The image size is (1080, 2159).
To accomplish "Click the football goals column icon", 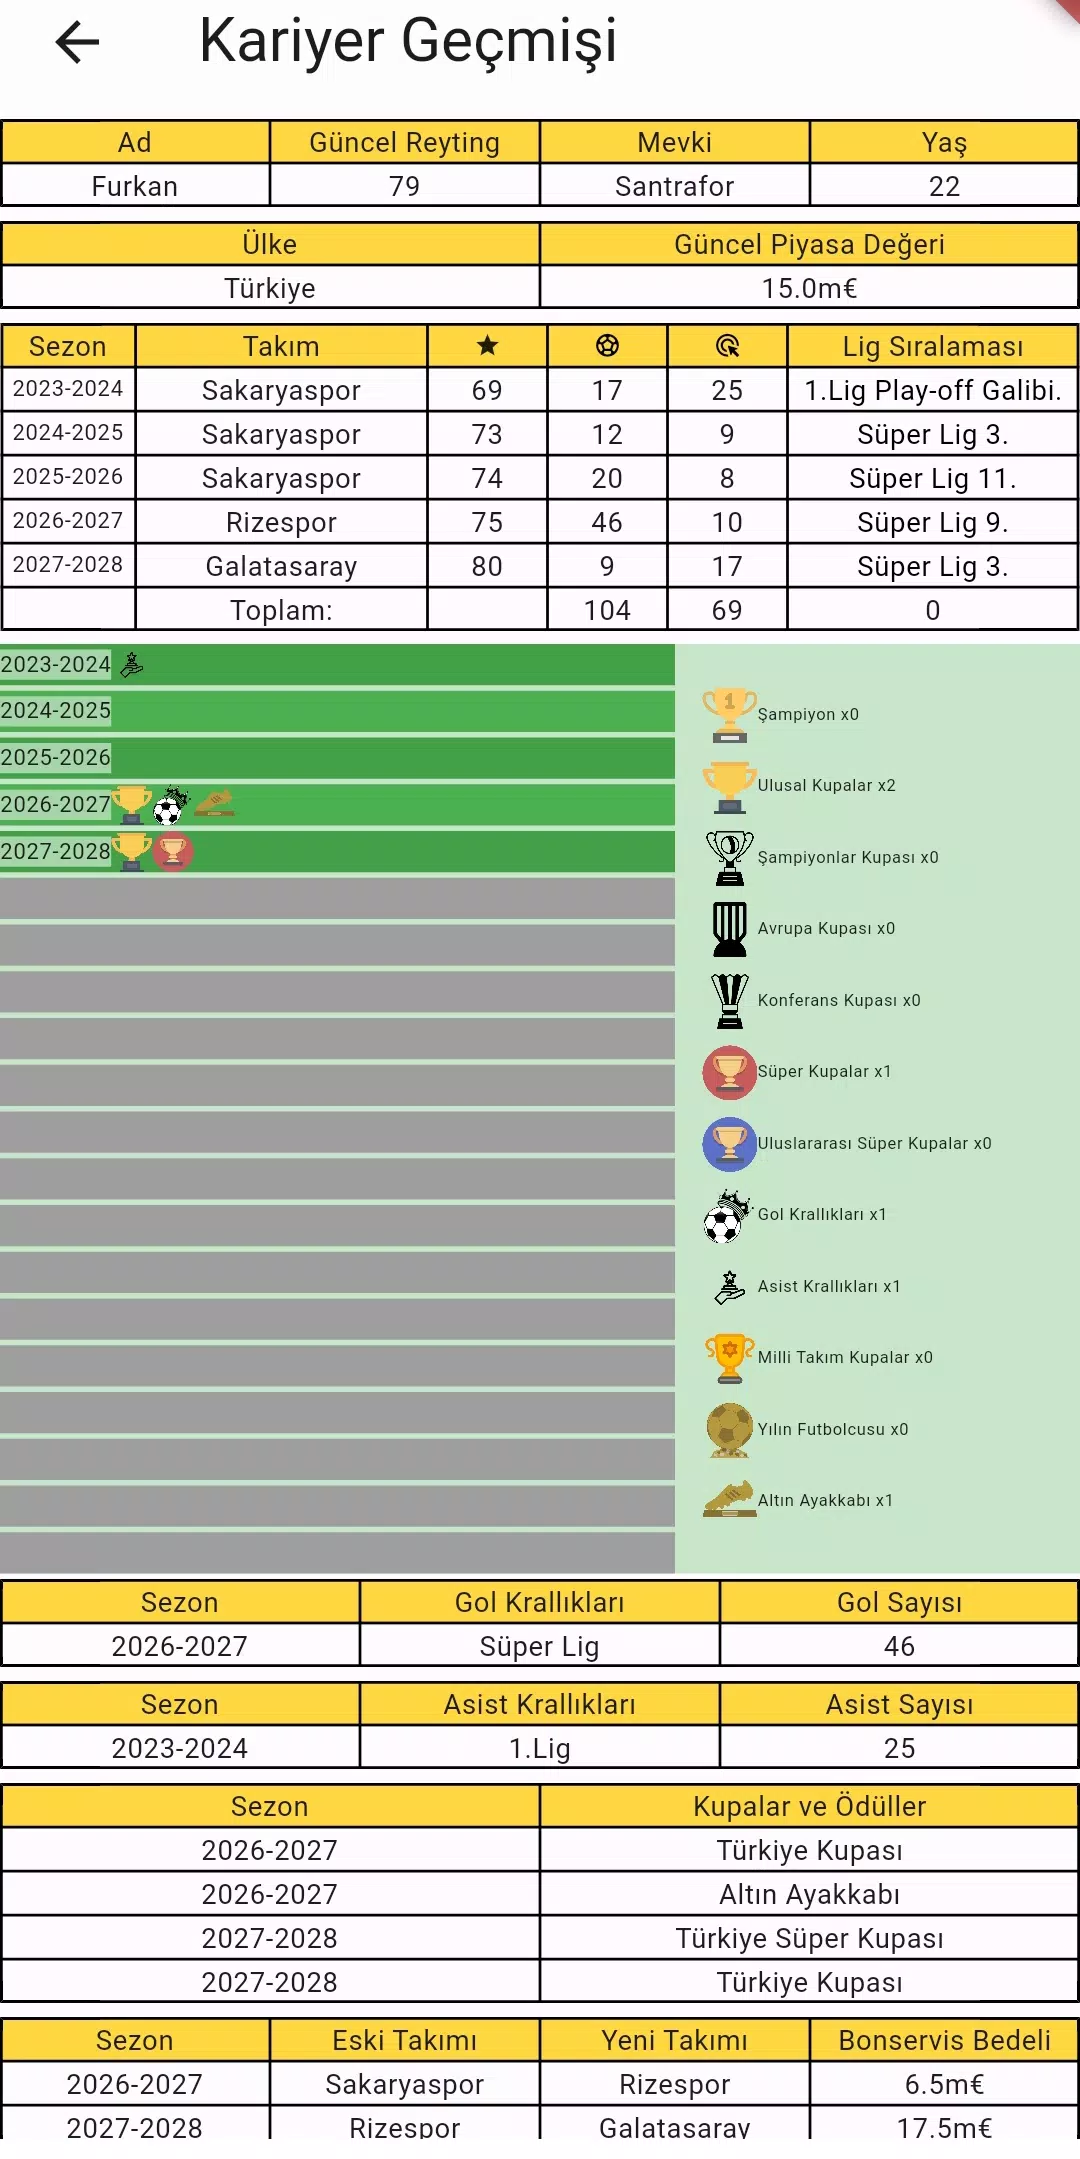I will (607, 346).
